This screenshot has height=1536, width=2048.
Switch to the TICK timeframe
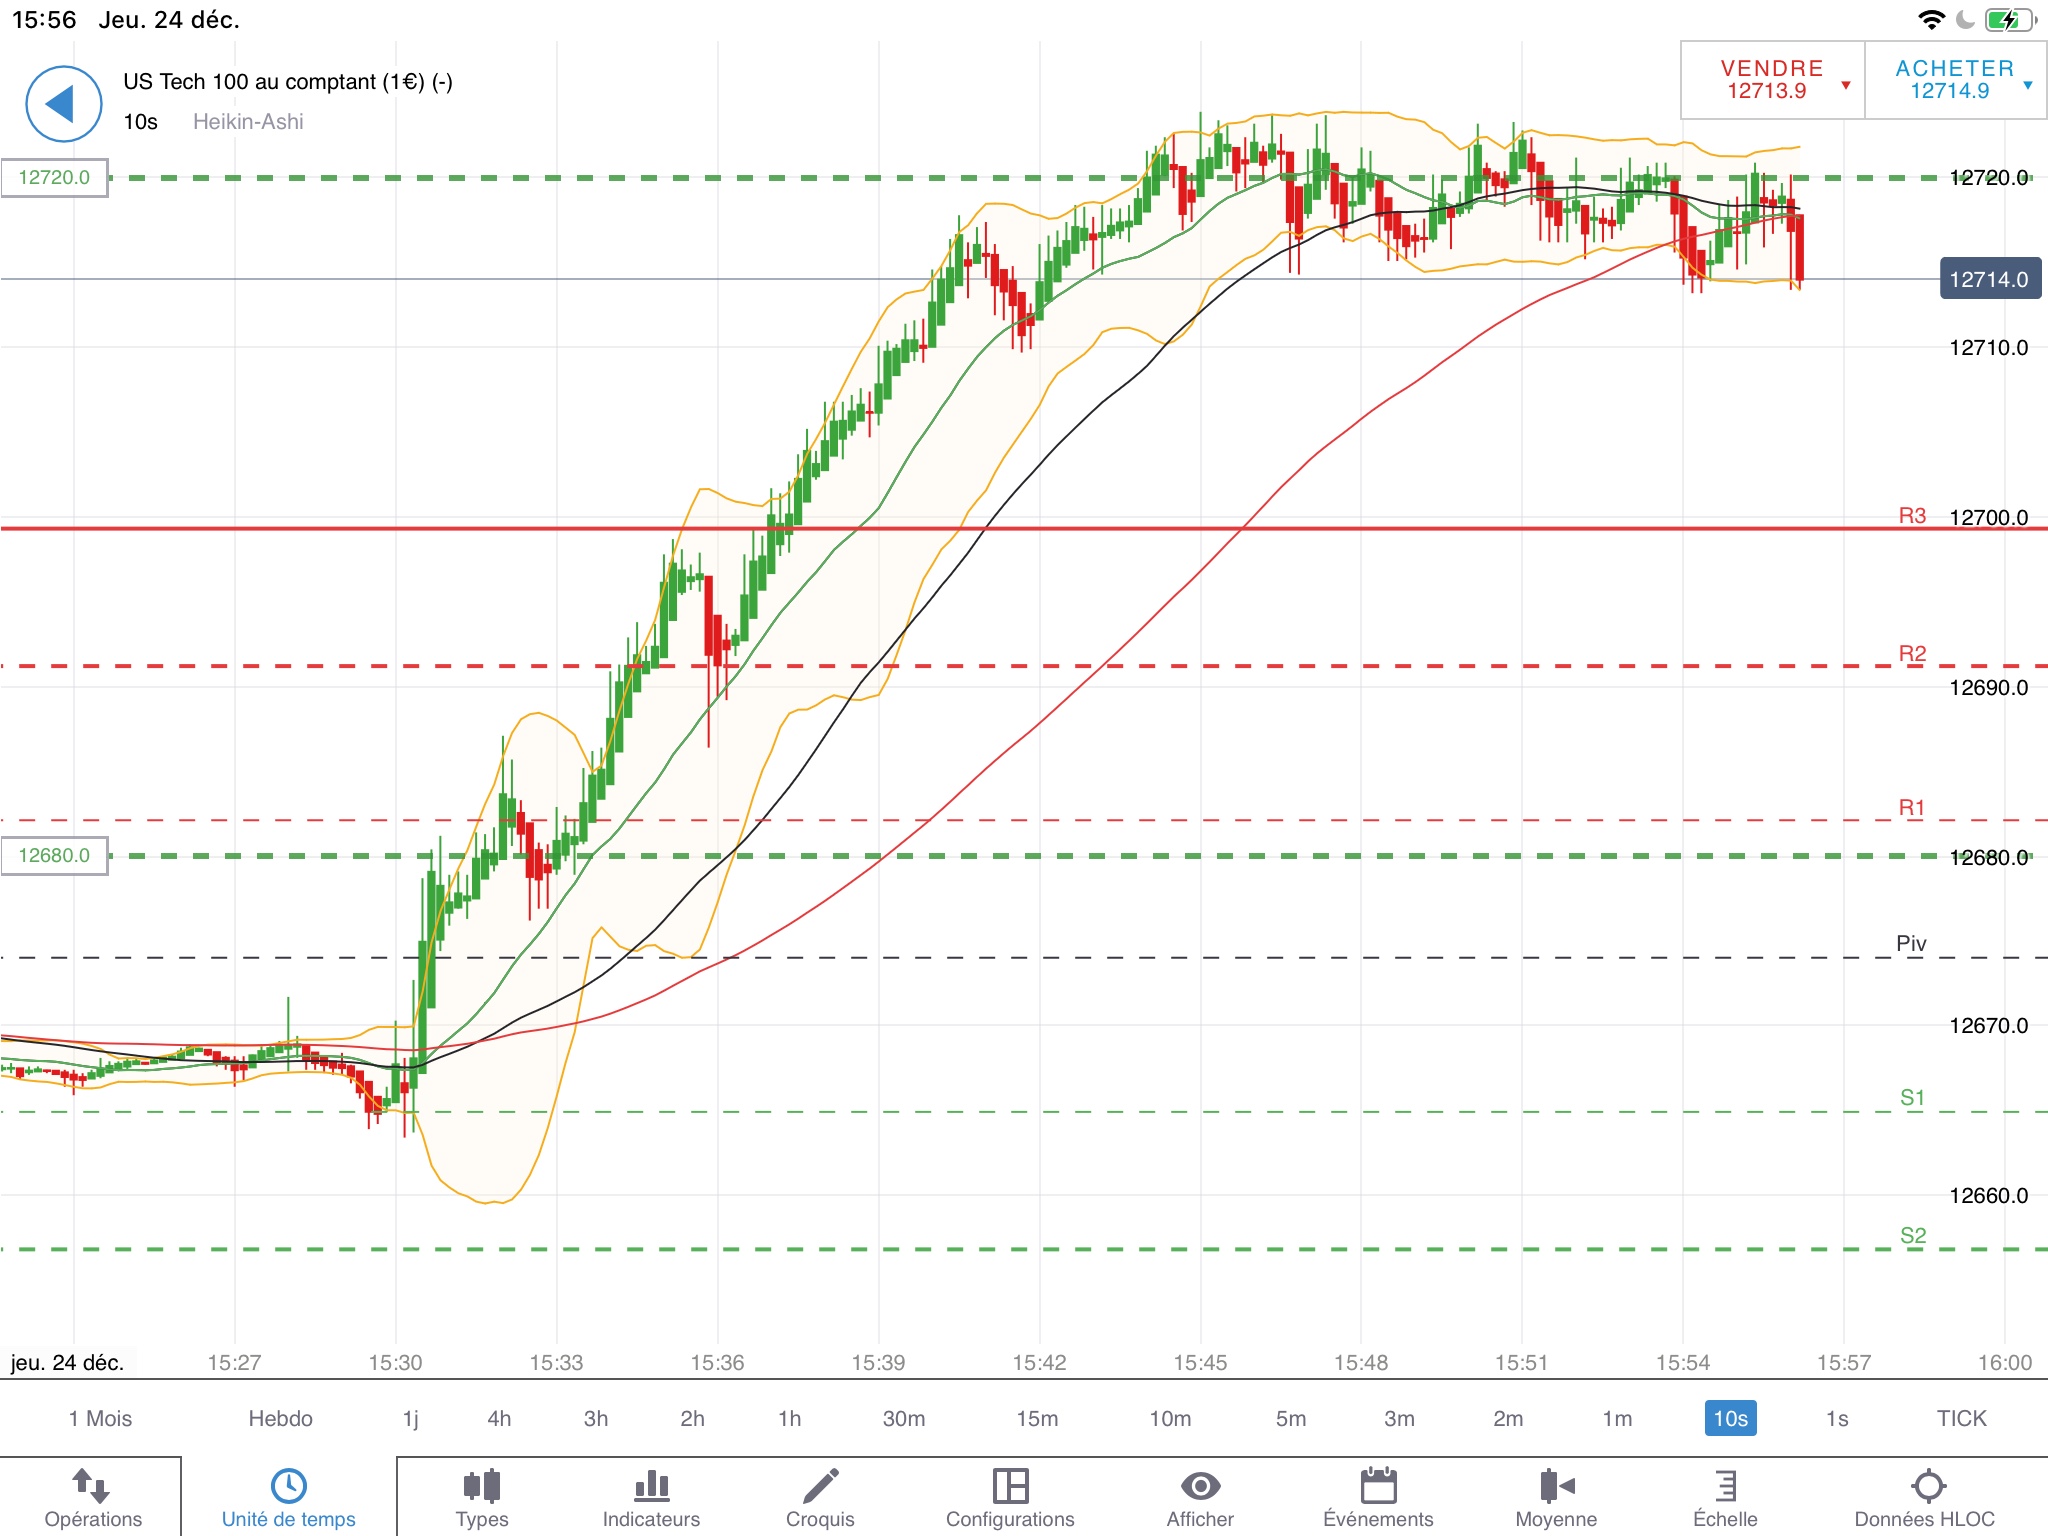(1961, 1418)
